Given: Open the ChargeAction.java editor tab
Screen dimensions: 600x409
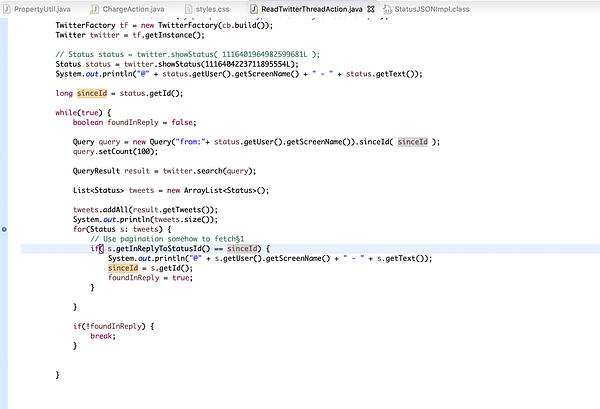Looking at the screenshot, I should tap(133, 9).
